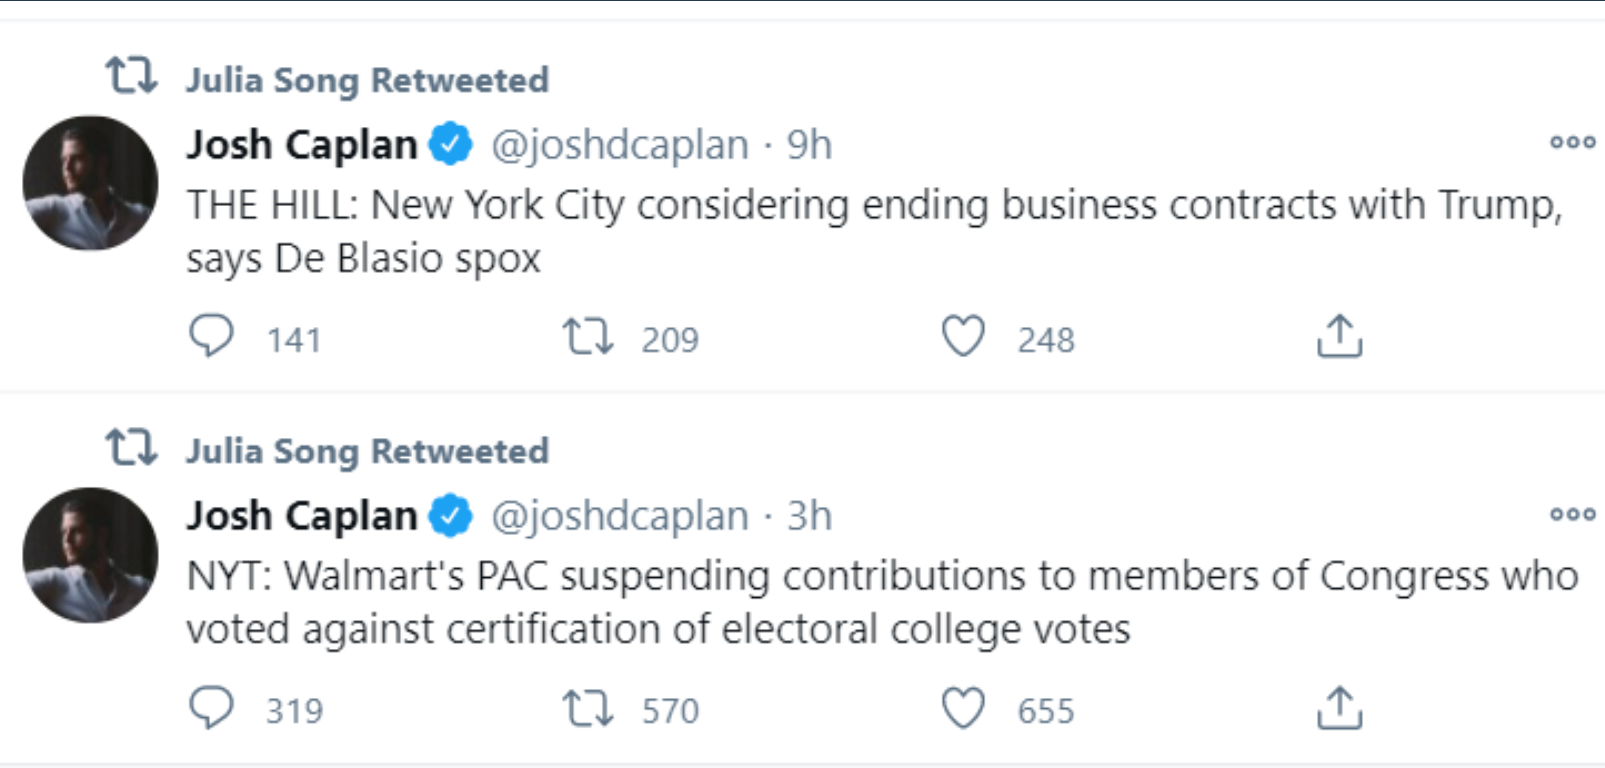Viewport: 1605px width, 768px height.
Task: Reply to the Walmart PAC tweet
Action: coord(211,708)
